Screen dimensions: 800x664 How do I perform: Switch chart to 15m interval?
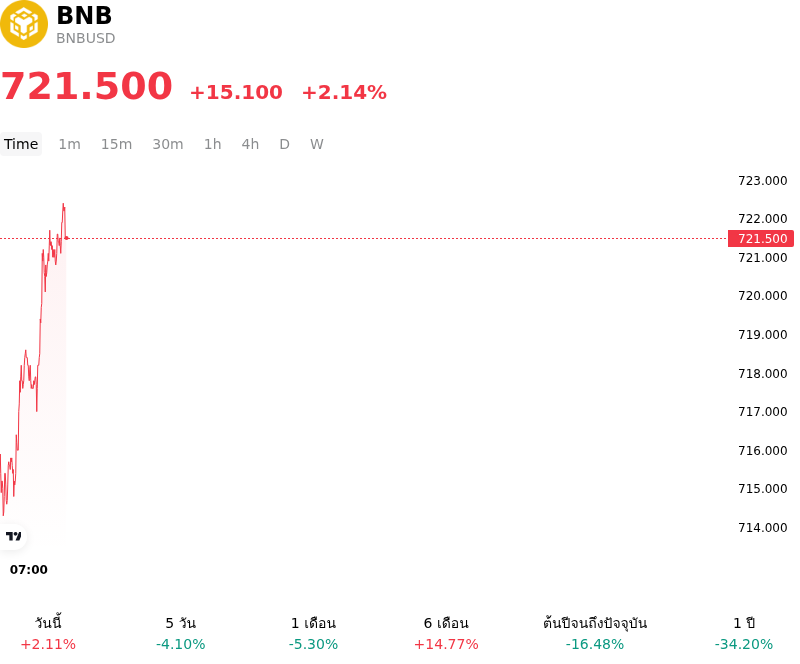click(x=116, y=144)
